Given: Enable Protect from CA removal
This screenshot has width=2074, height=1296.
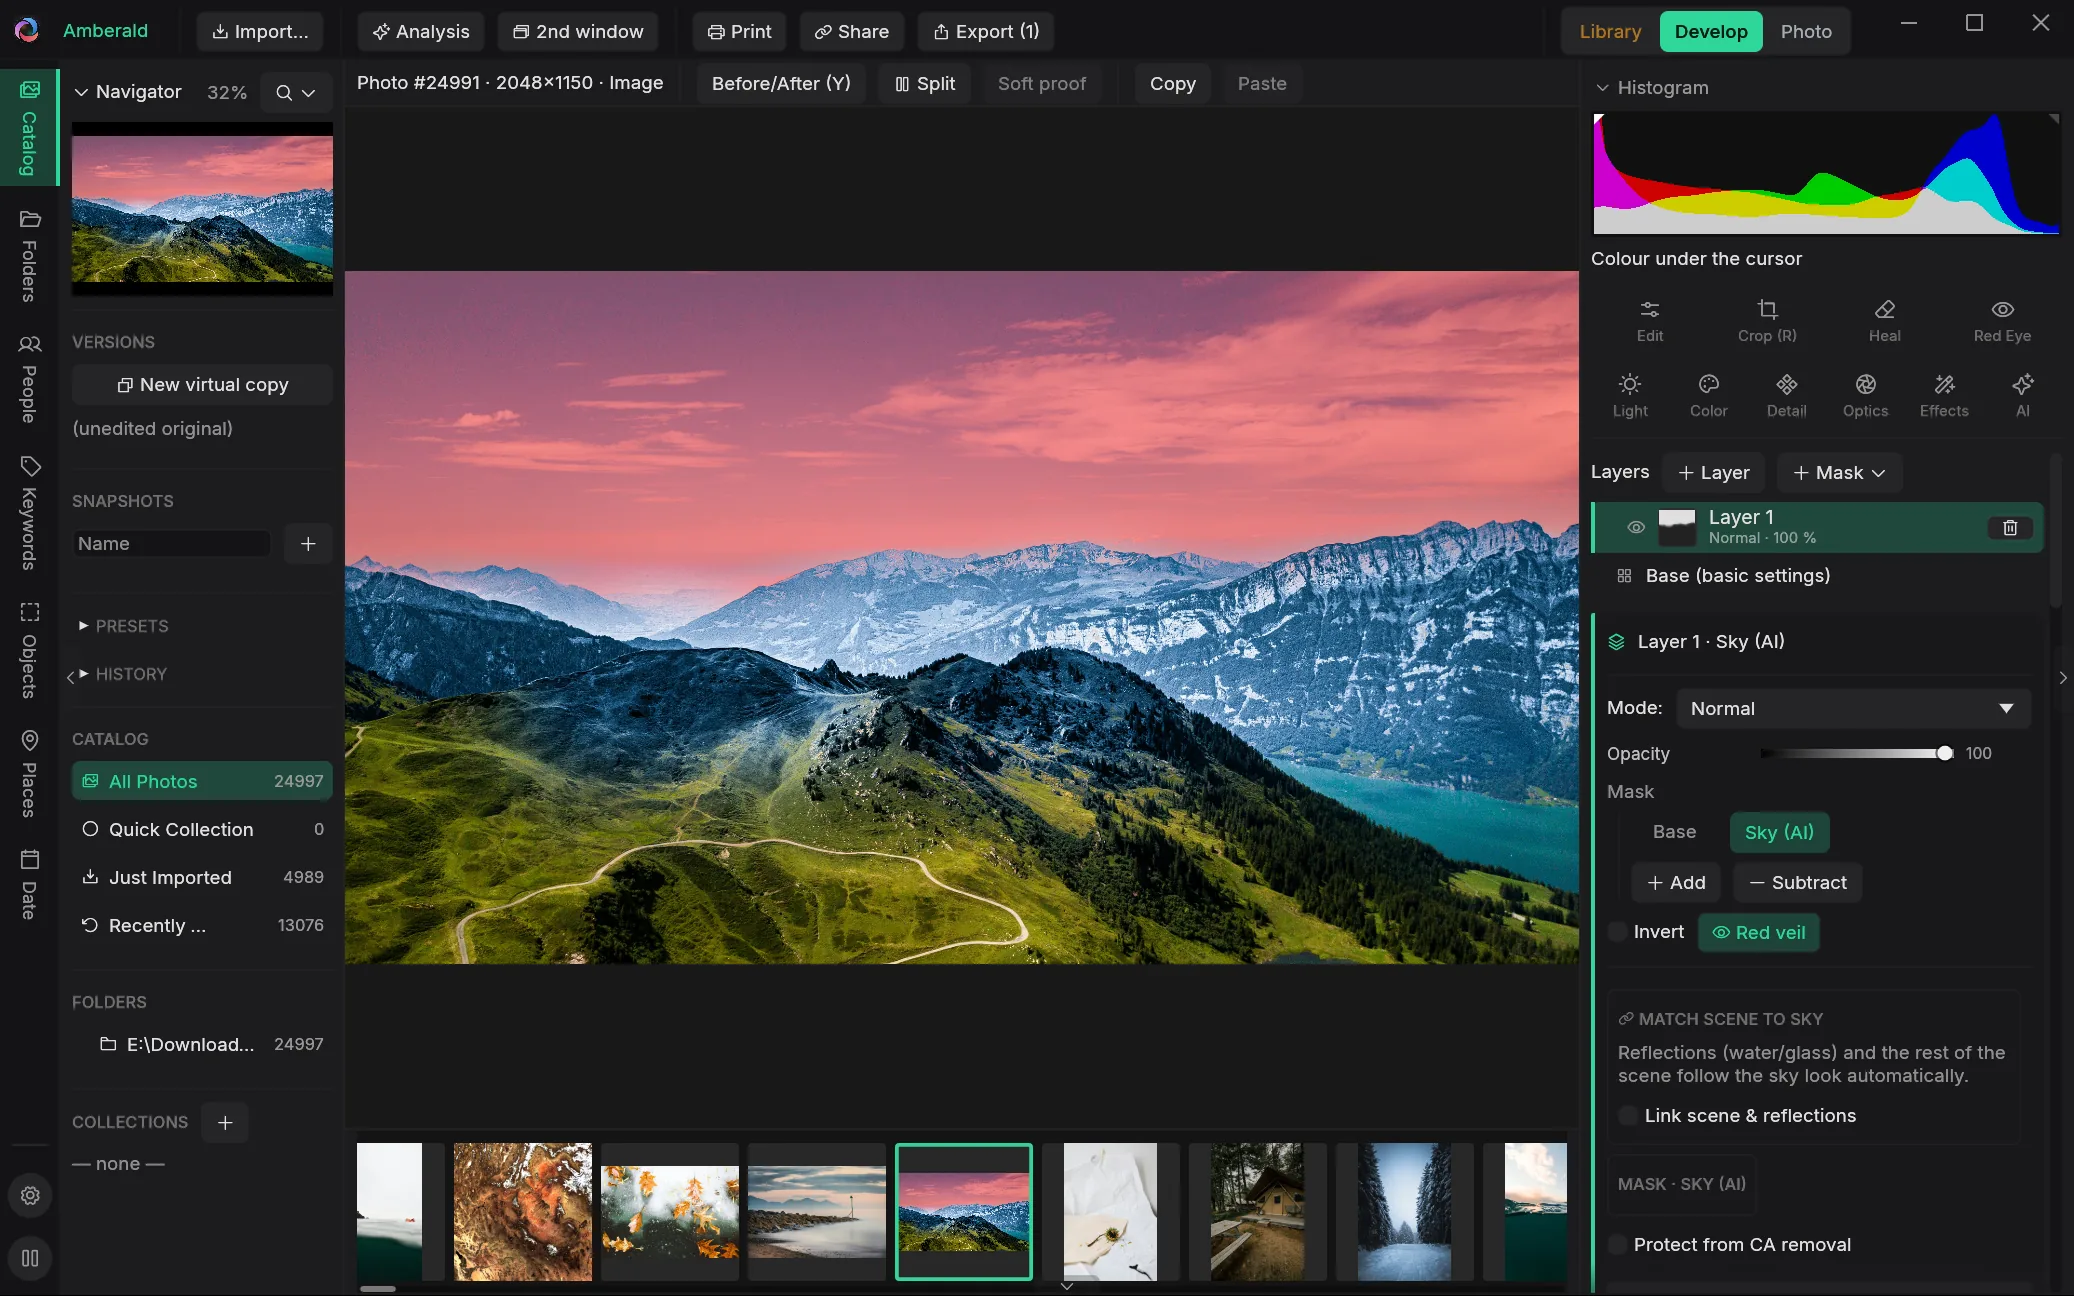Looking at the screenshot, I should point(1617,1244).
